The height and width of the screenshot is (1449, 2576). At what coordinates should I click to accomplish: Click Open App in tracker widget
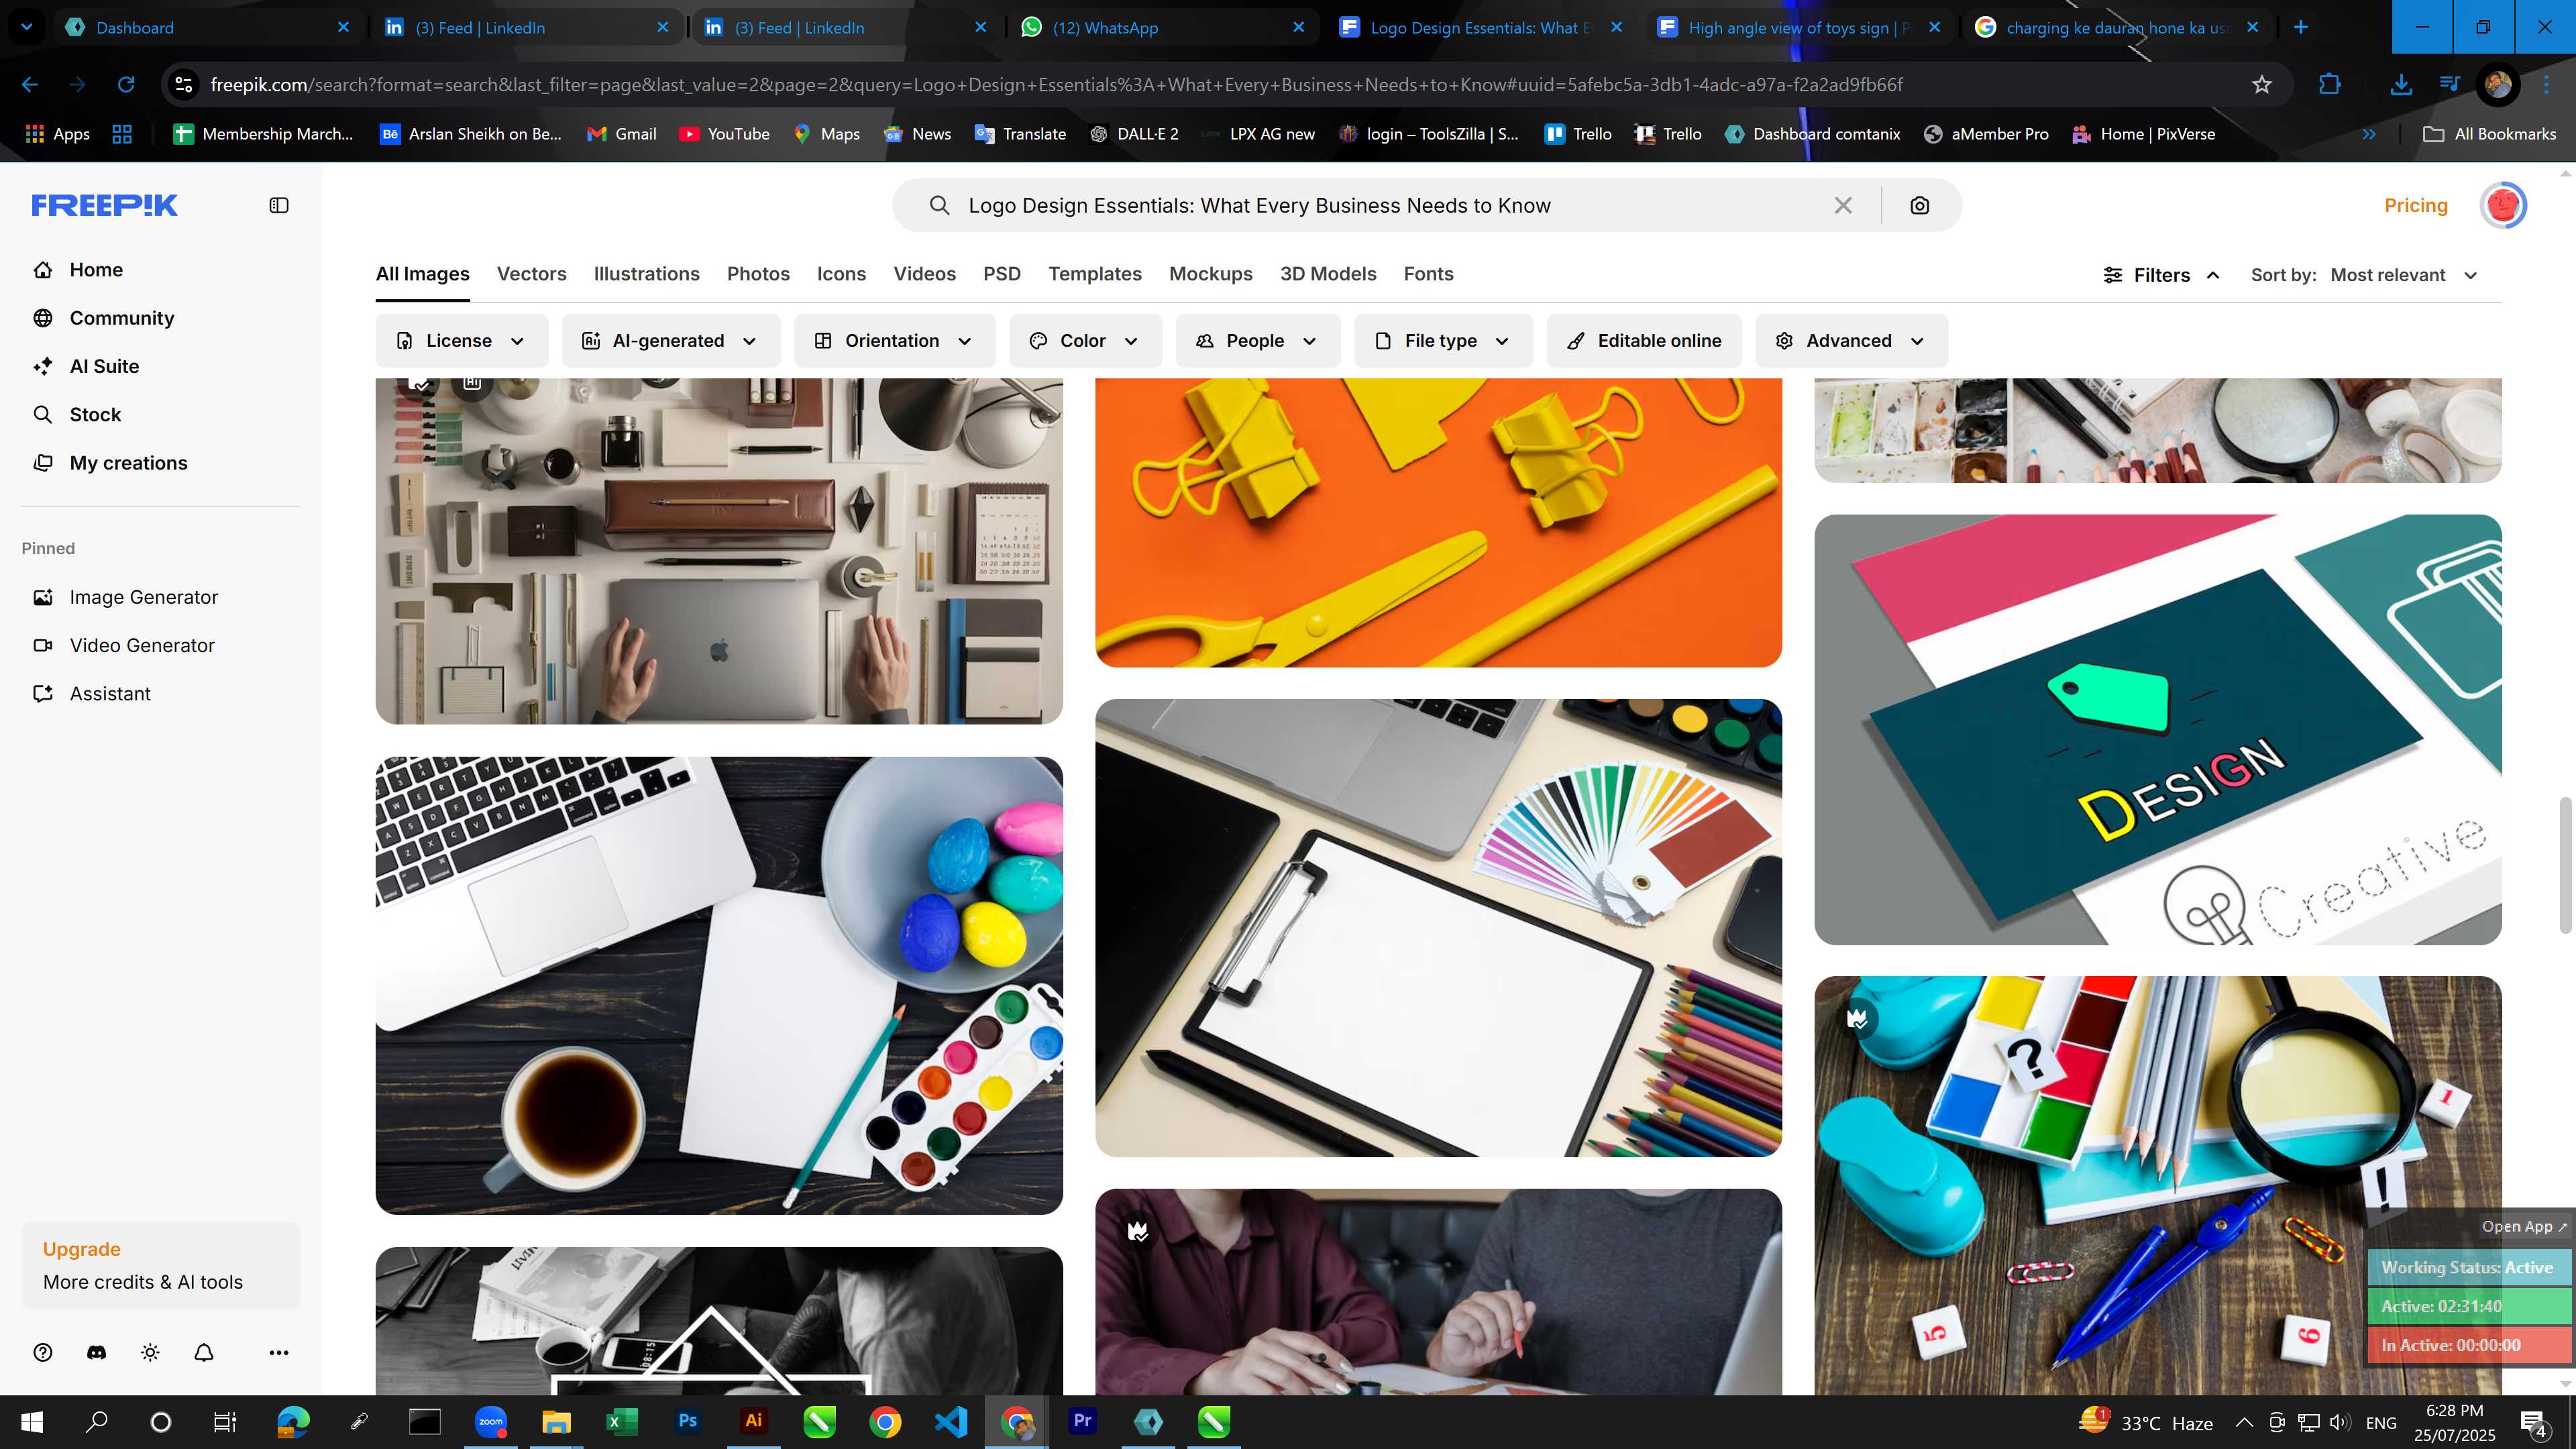tap(2523, 1226)
